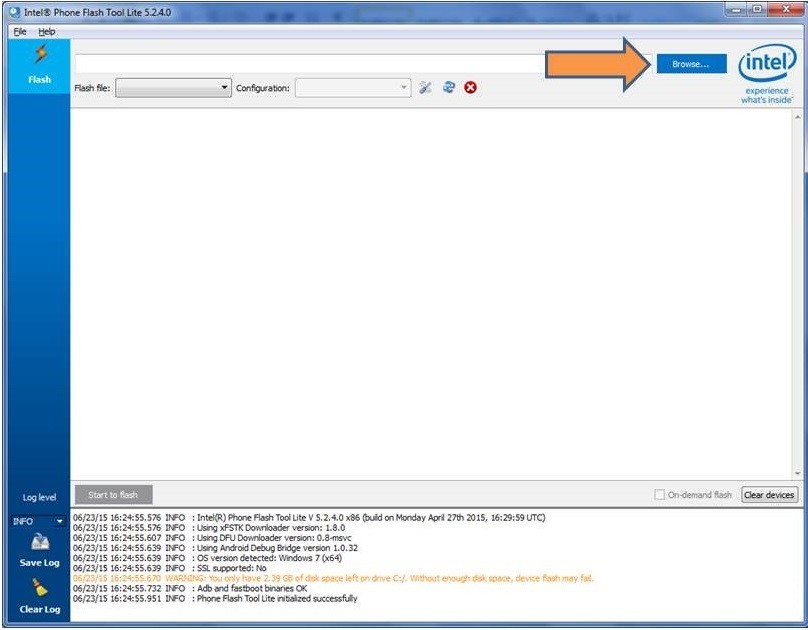The height and width of the screenshot is (630, 808).
Task: Refresh with the blue arrows icon
Action: [449, 87]
